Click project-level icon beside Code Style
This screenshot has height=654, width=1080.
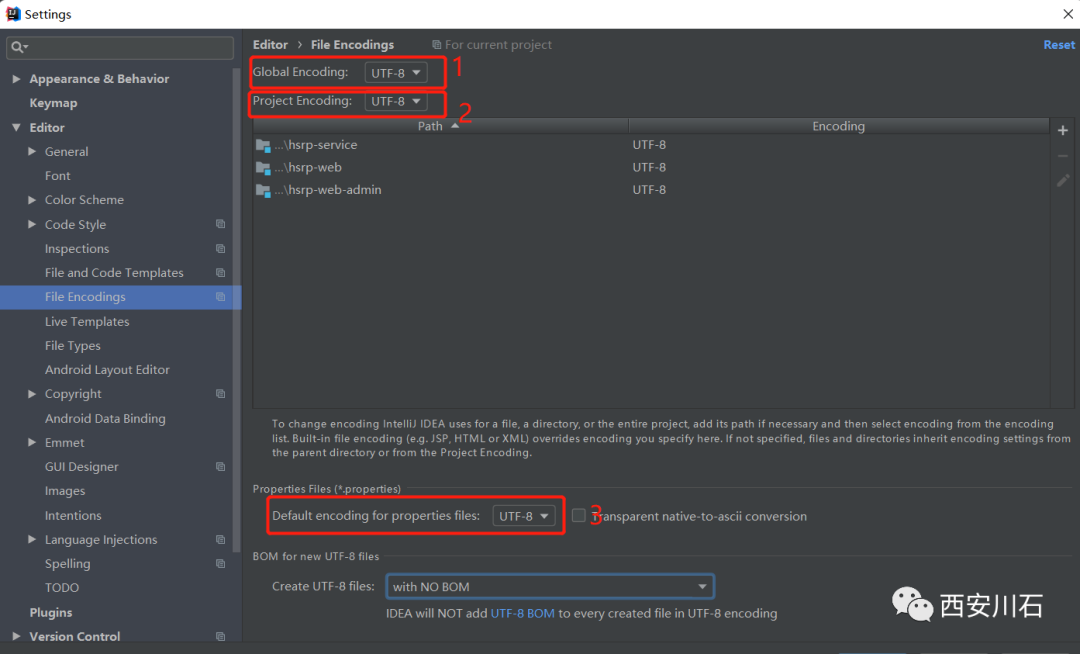[220, 224]
